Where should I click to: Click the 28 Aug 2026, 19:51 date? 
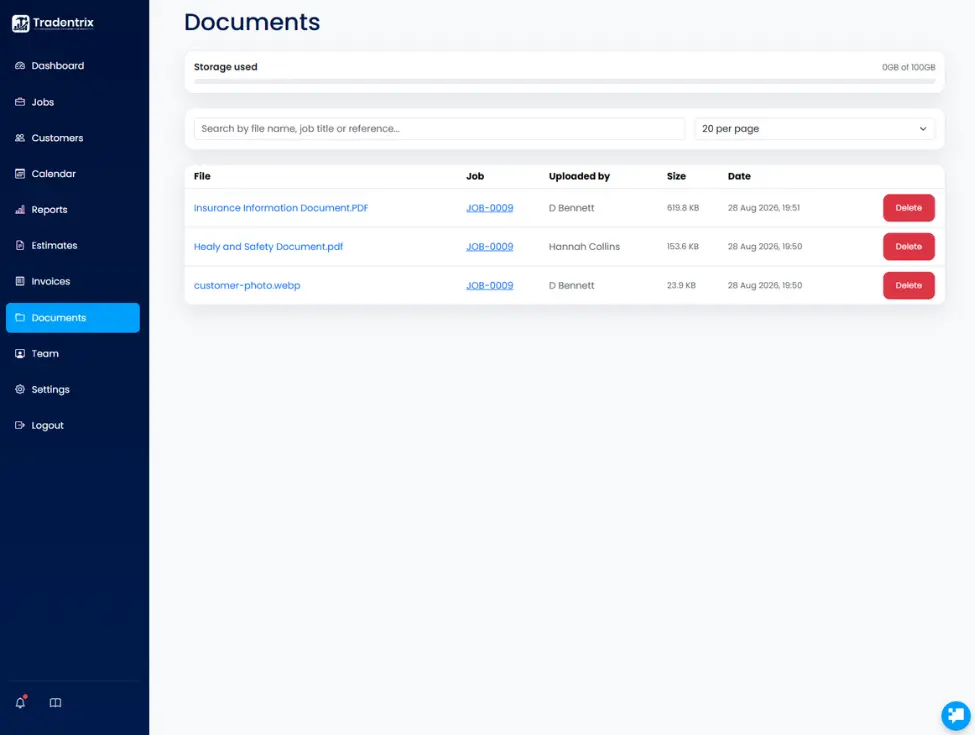point(764,208)
